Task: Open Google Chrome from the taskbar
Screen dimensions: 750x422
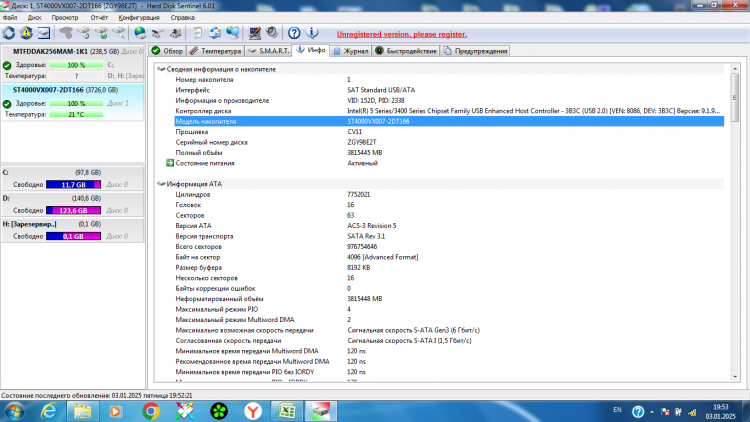Action: [151, 411]
